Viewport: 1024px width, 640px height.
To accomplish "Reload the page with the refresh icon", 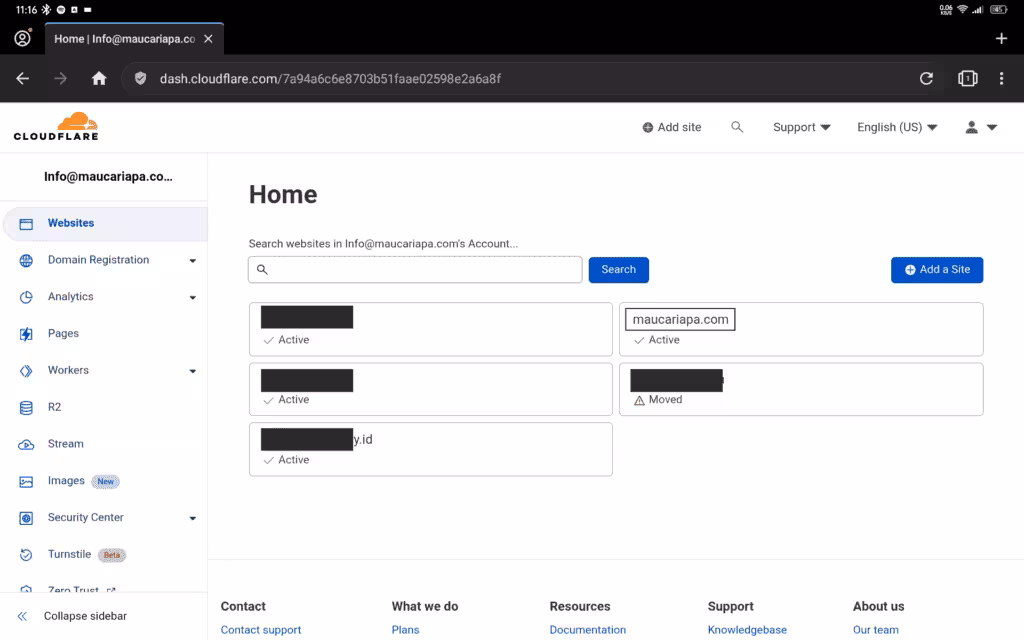I will coord(926,79).
